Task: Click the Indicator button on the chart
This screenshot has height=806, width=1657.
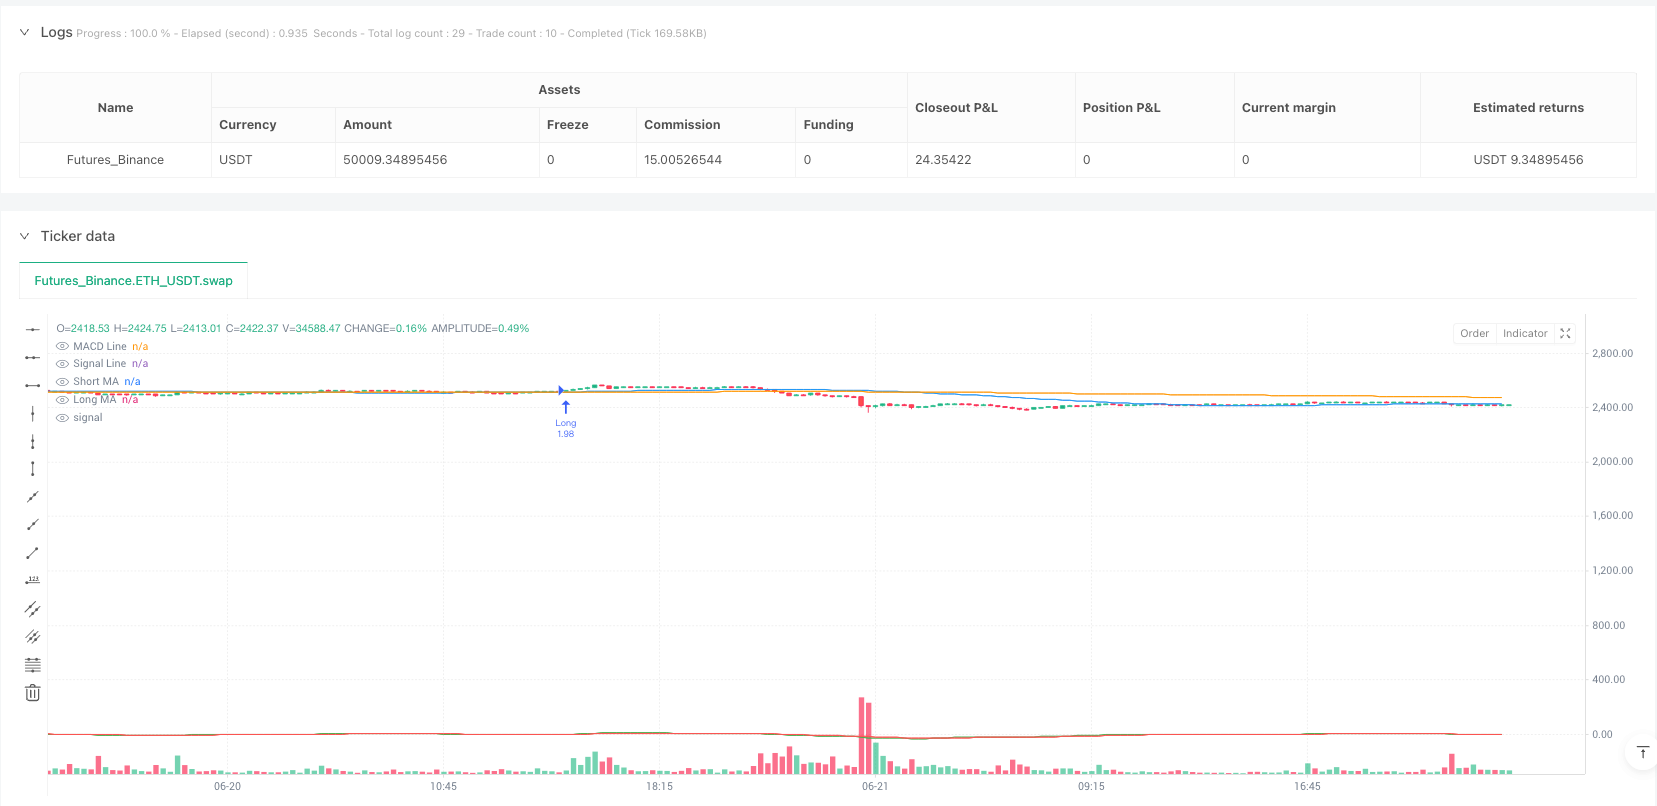Action: point(1524,334)
